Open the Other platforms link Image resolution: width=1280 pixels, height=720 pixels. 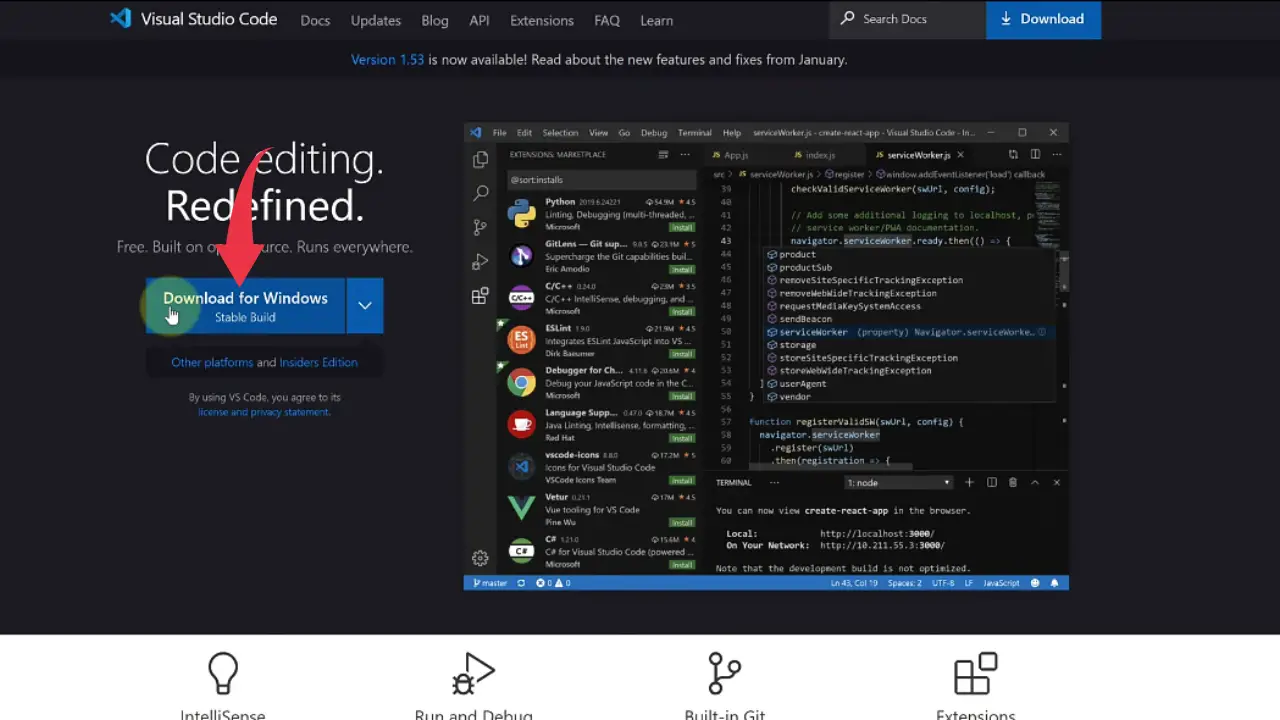click(212, 362)
